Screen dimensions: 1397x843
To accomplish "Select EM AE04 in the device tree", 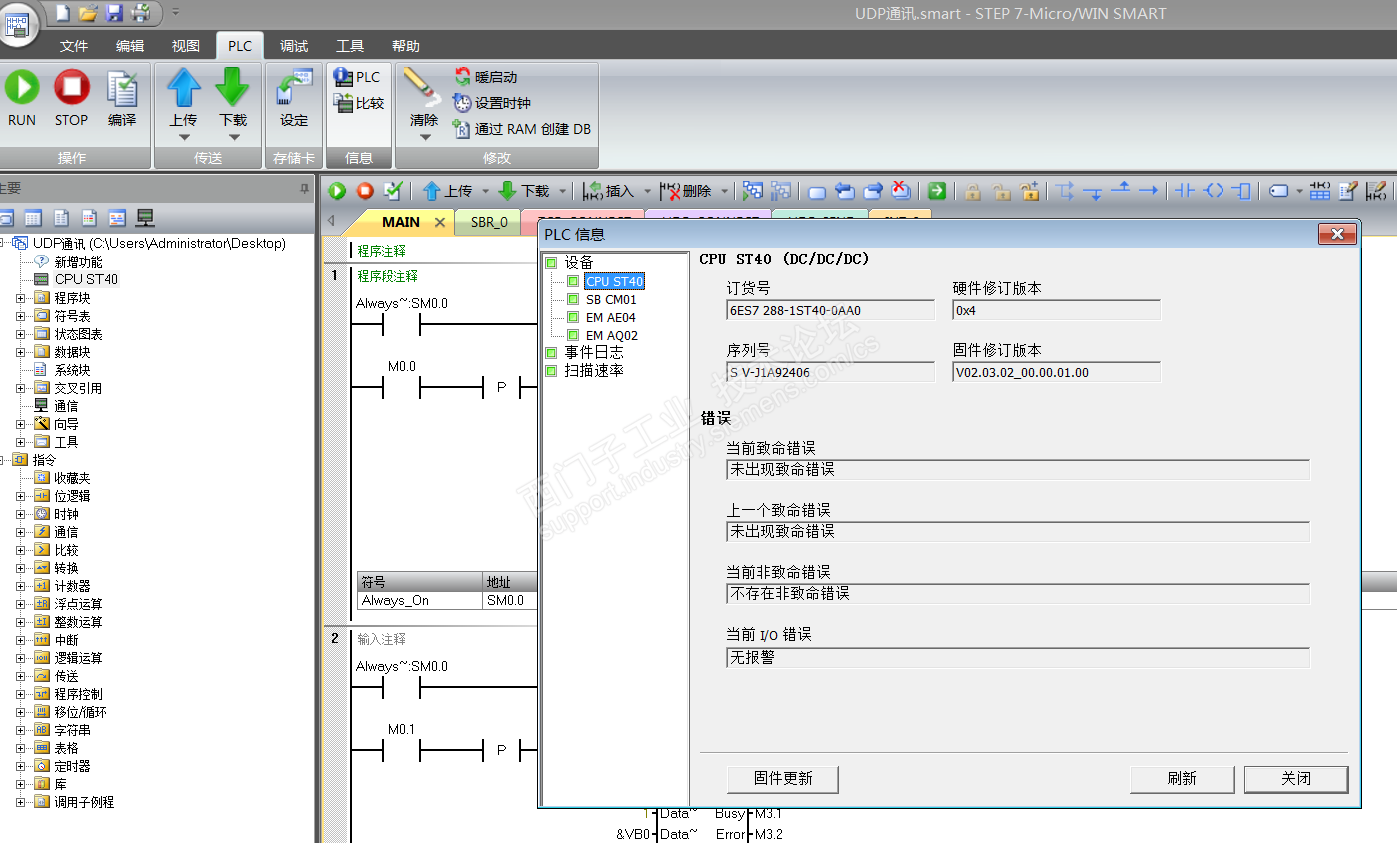I will 611,317.
